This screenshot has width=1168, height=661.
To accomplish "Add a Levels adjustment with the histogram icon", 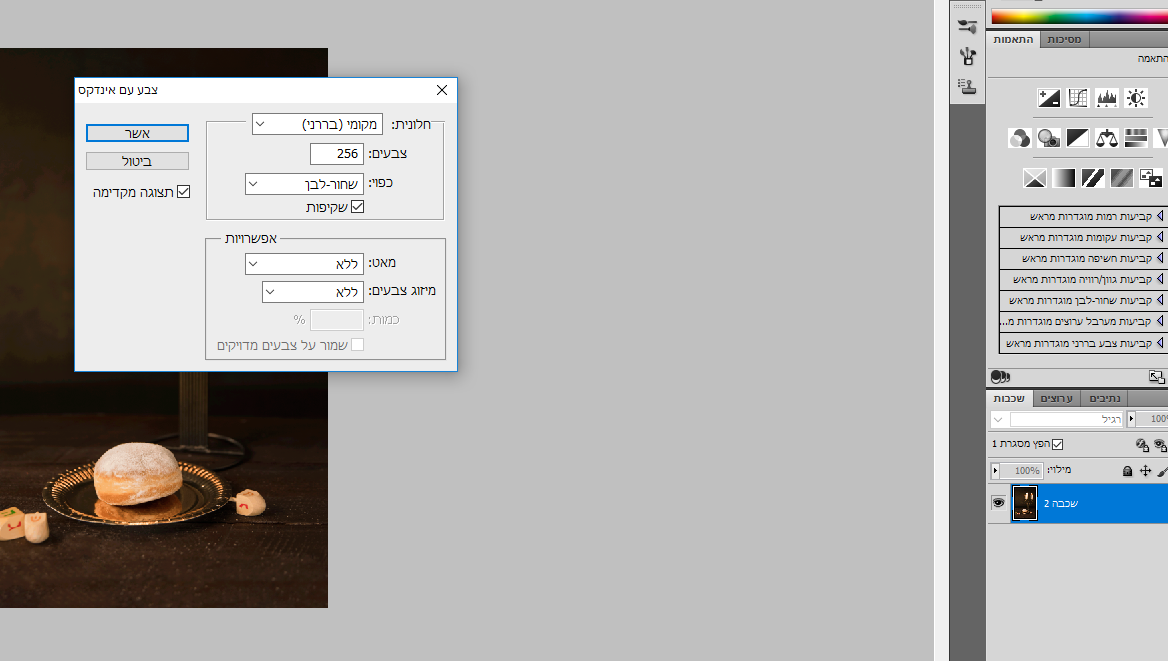I will pos(1107,98).
